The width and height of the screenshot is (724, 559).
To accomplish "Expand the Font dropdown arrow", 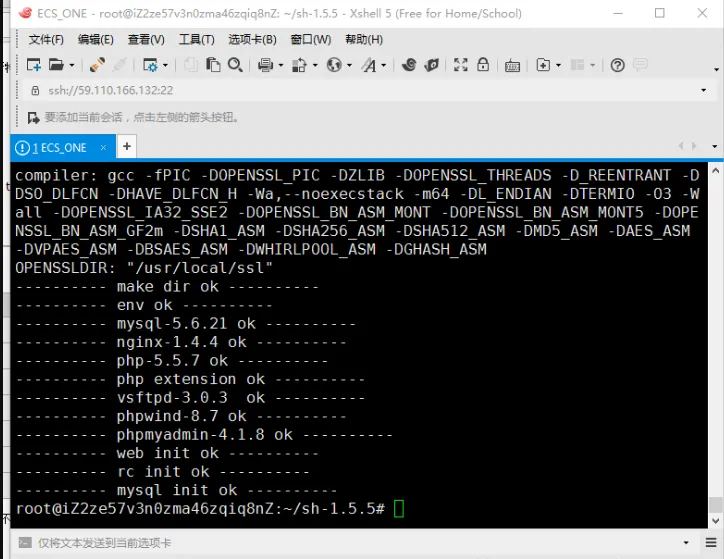I will pyautogui.click(x=384, y=66).
